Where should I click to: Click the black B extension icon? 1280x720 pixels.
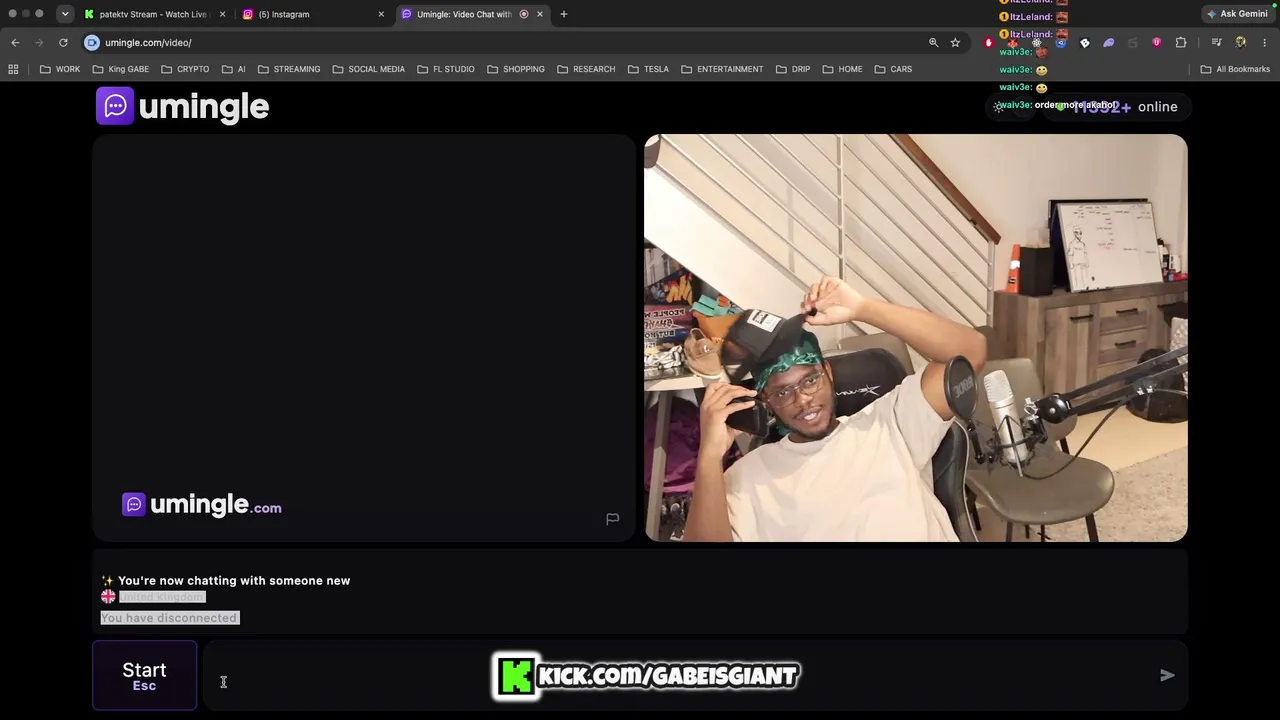point(1085,42)
